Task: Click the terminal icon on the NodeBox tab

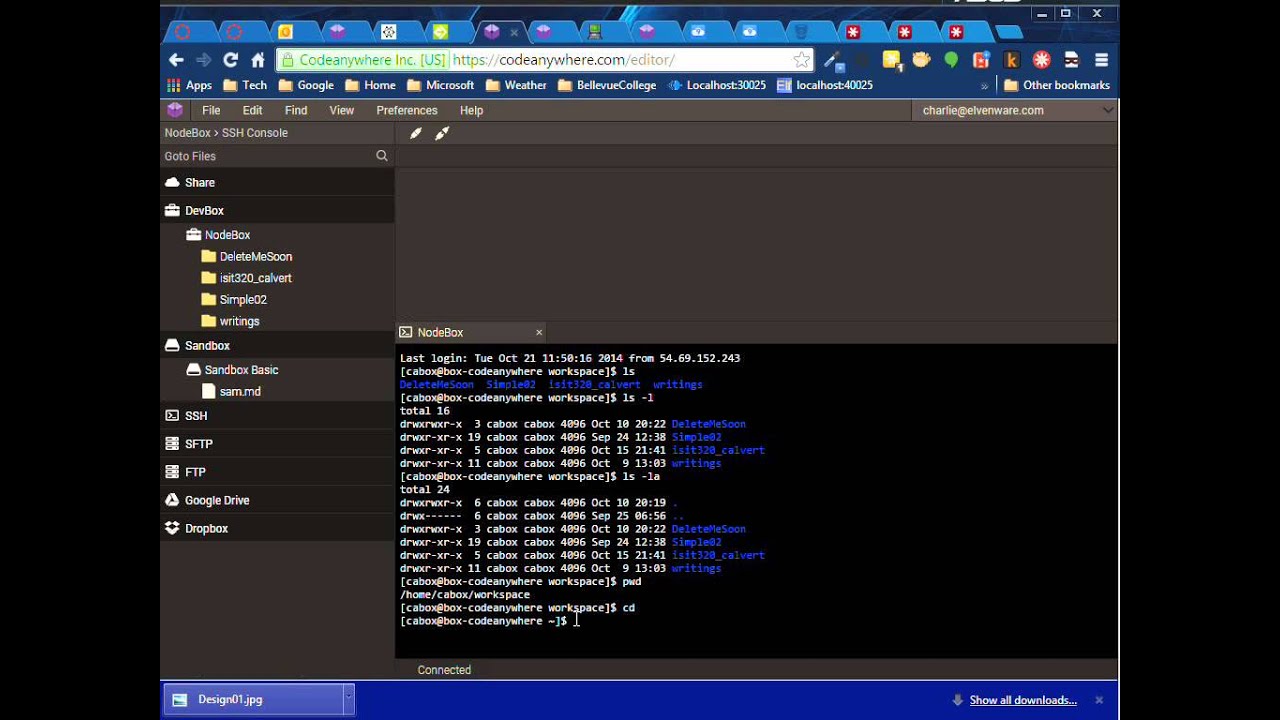Action: point(405,332)
